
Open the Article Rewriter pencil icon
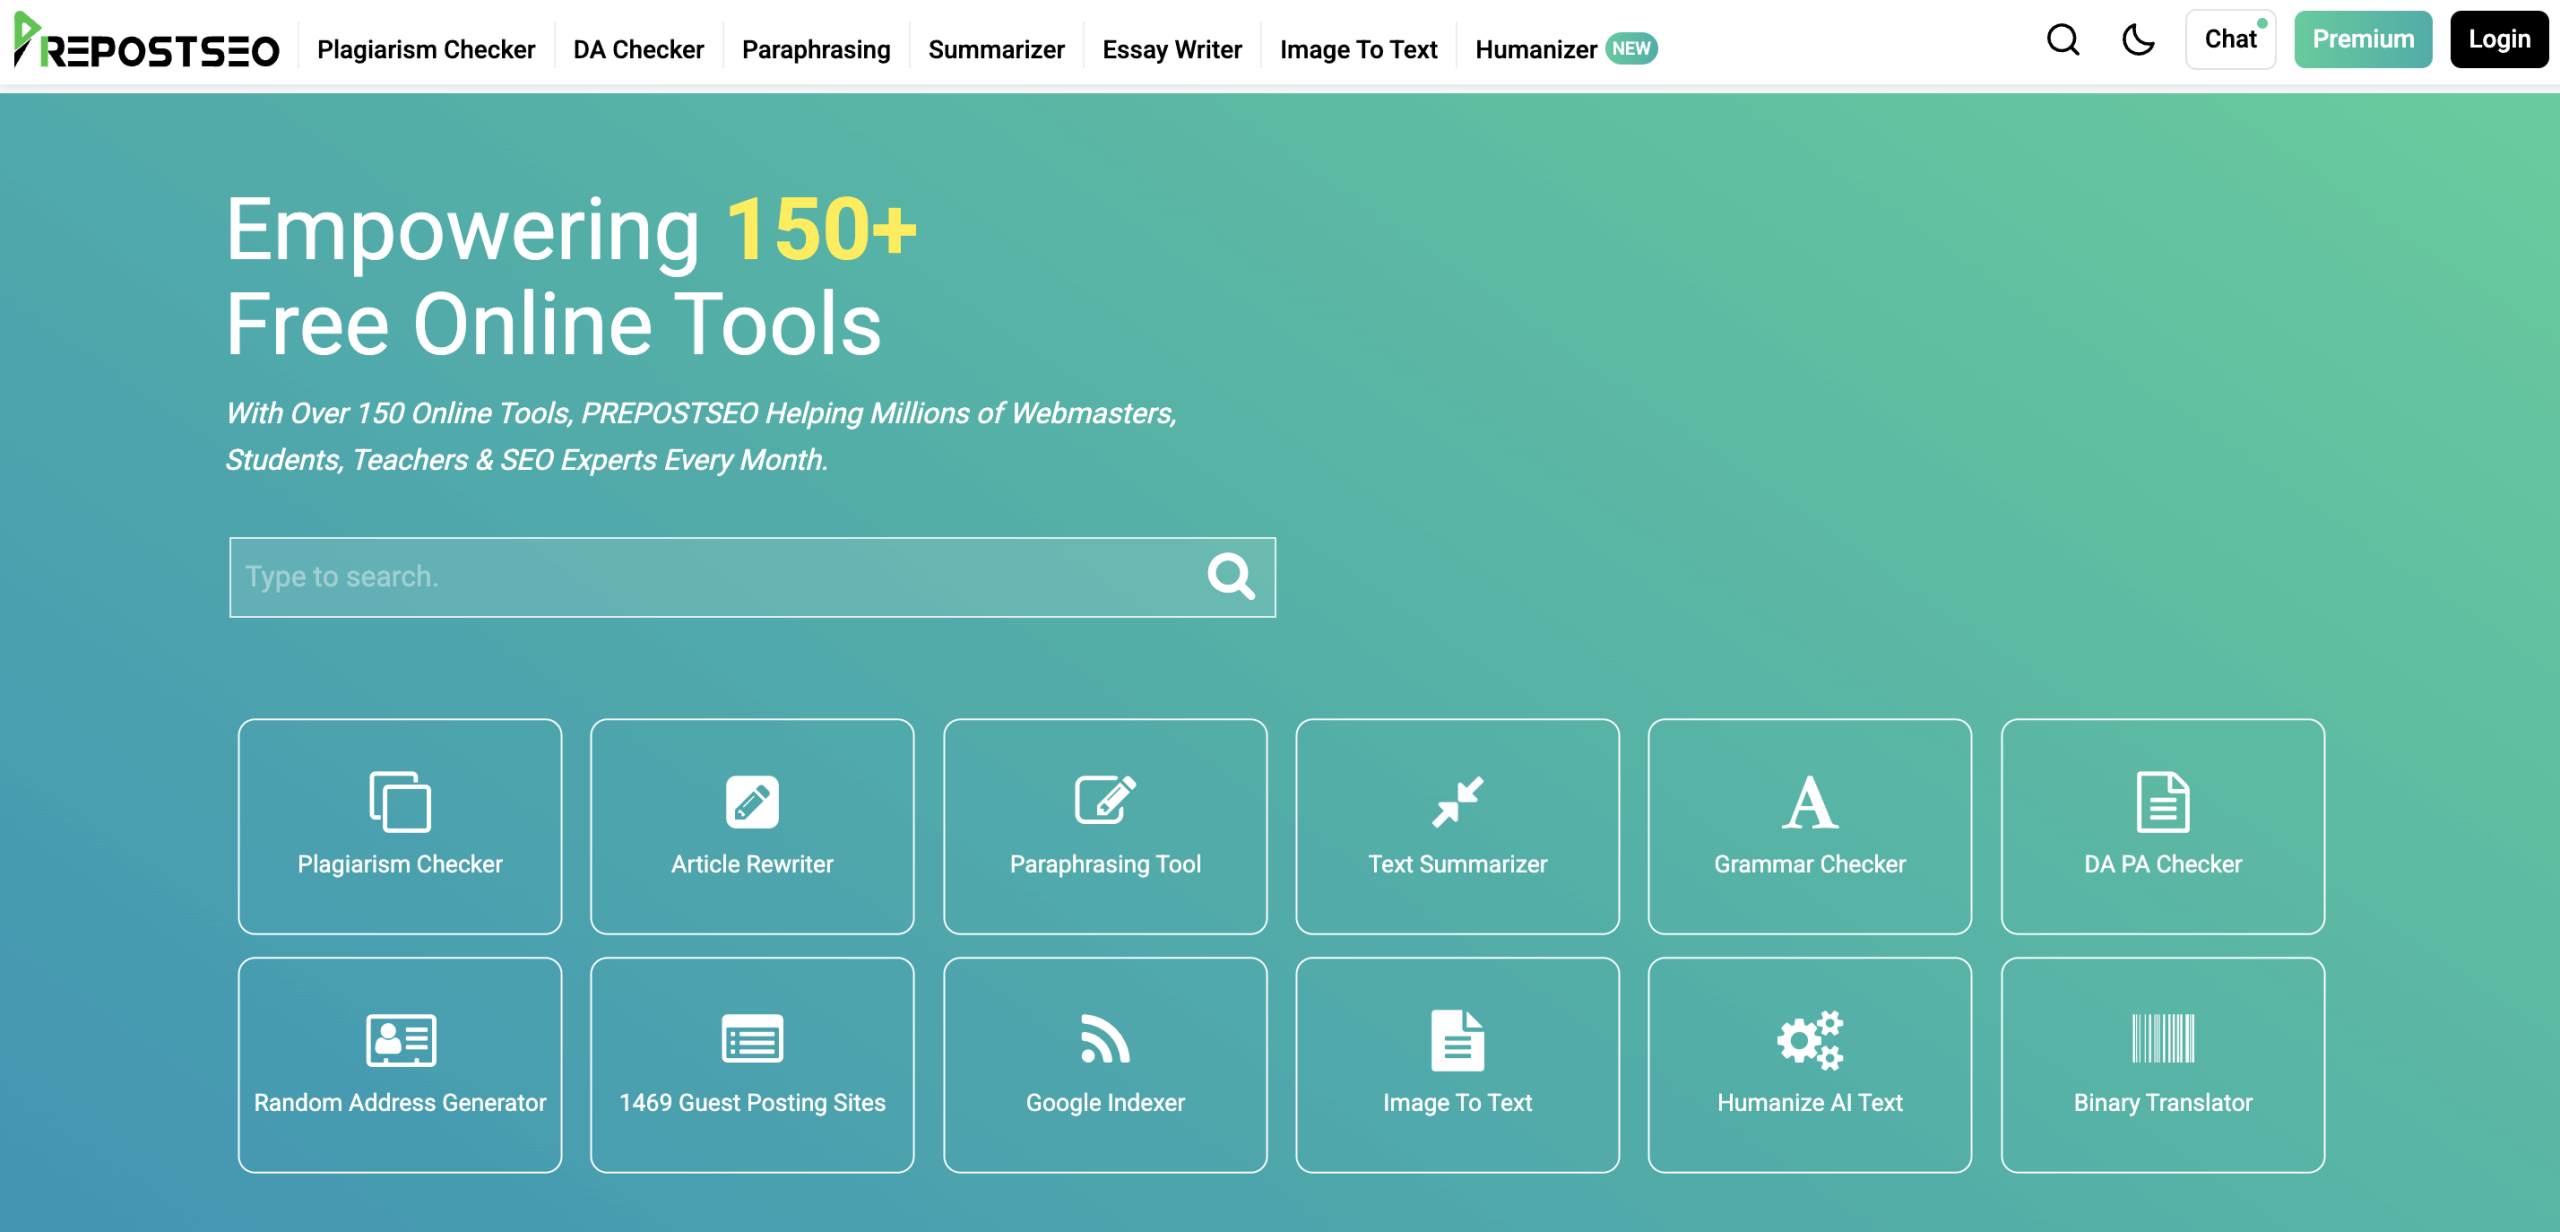[x=752, y=802]
